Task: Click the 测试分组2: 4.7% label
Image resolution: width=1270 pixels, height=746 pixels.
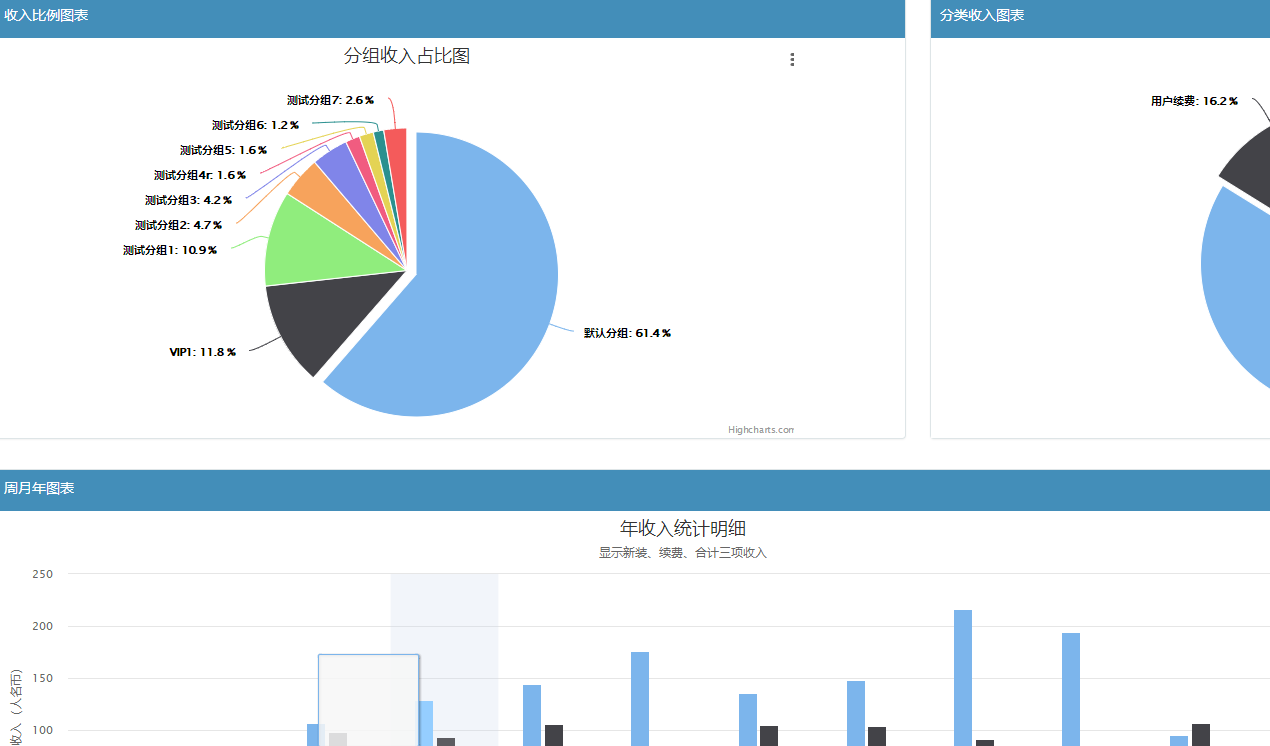Action: (178, 225)
